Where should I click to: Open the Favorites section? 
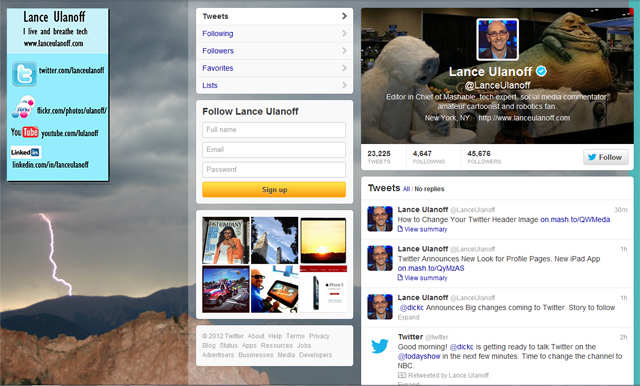274,68
